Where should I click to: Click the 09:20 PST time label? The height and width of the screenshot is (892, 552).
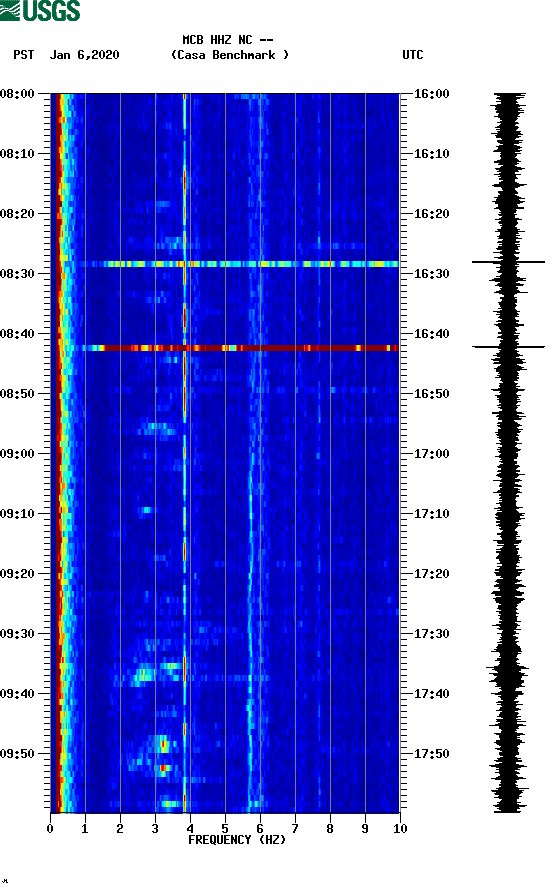click(17, 573)
